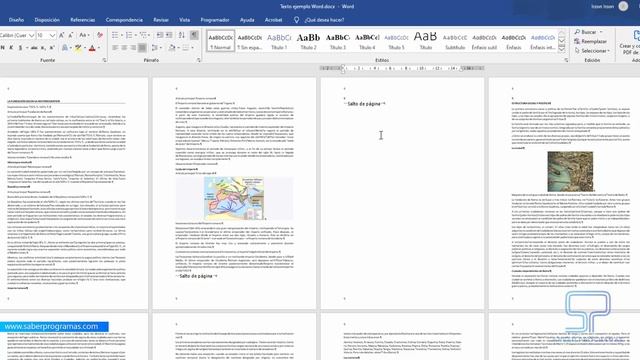The image size is (640, 360).
Task: Expand the styles gallery with the more arrow
Action: [x=562, y=49]
